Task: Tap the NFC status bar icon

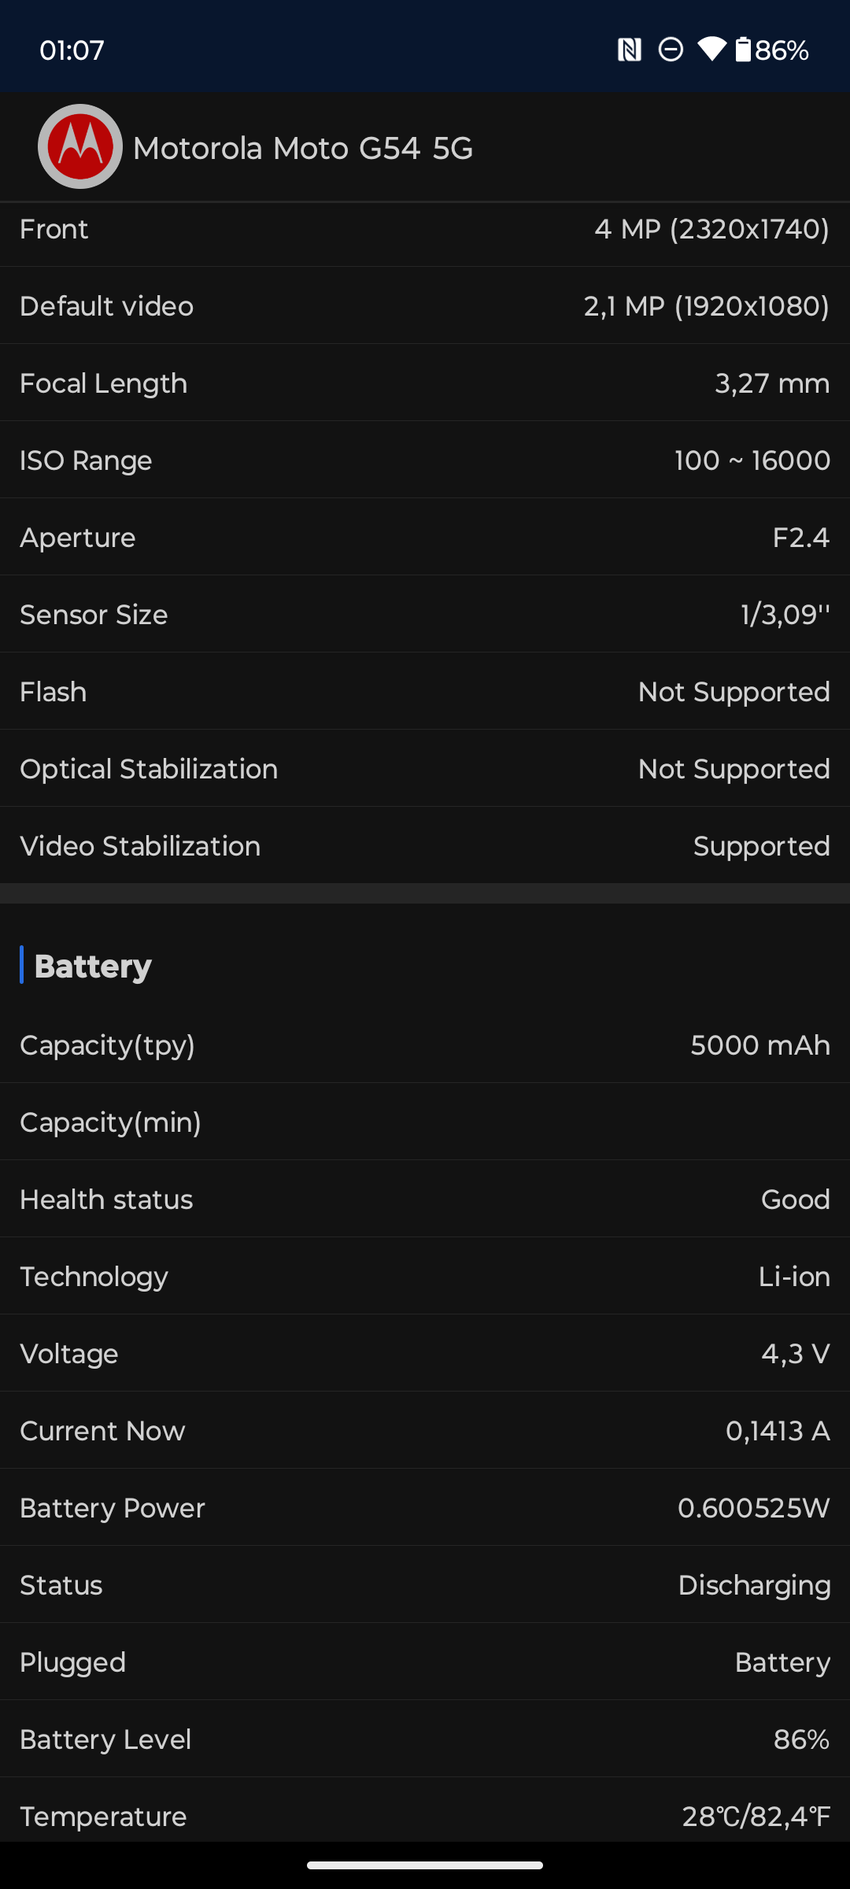Action: coord(629,50)
